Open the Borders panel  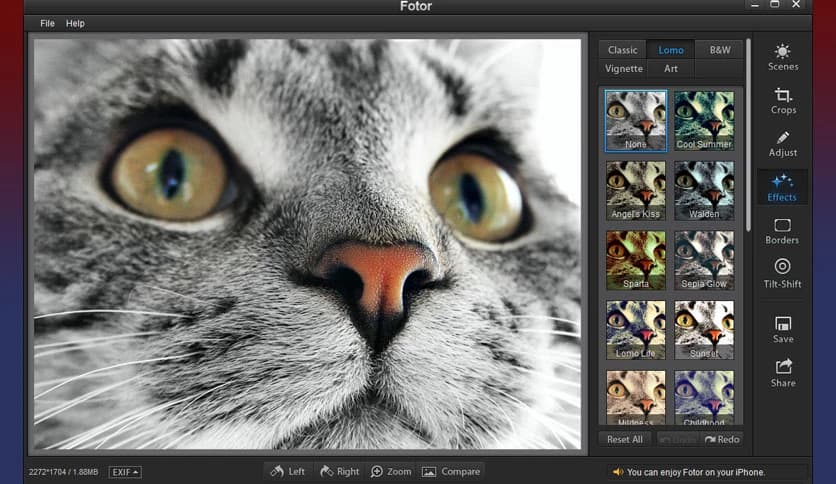782,231
